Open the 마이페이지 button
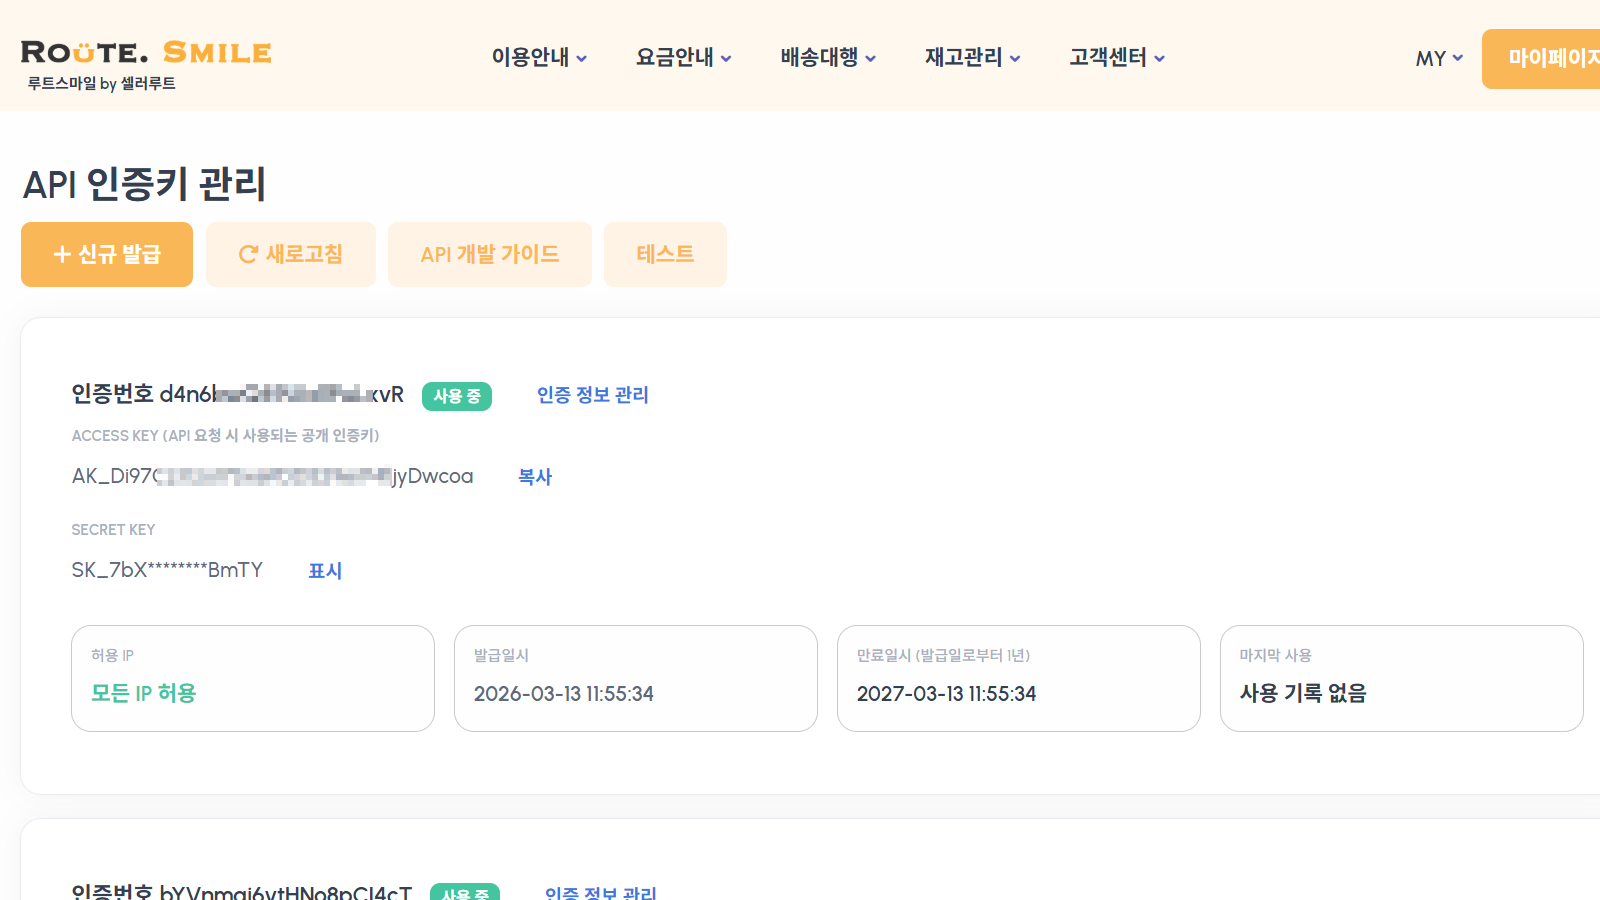Viewport: 1600px width, 900px height. (x=1550, y=59)
